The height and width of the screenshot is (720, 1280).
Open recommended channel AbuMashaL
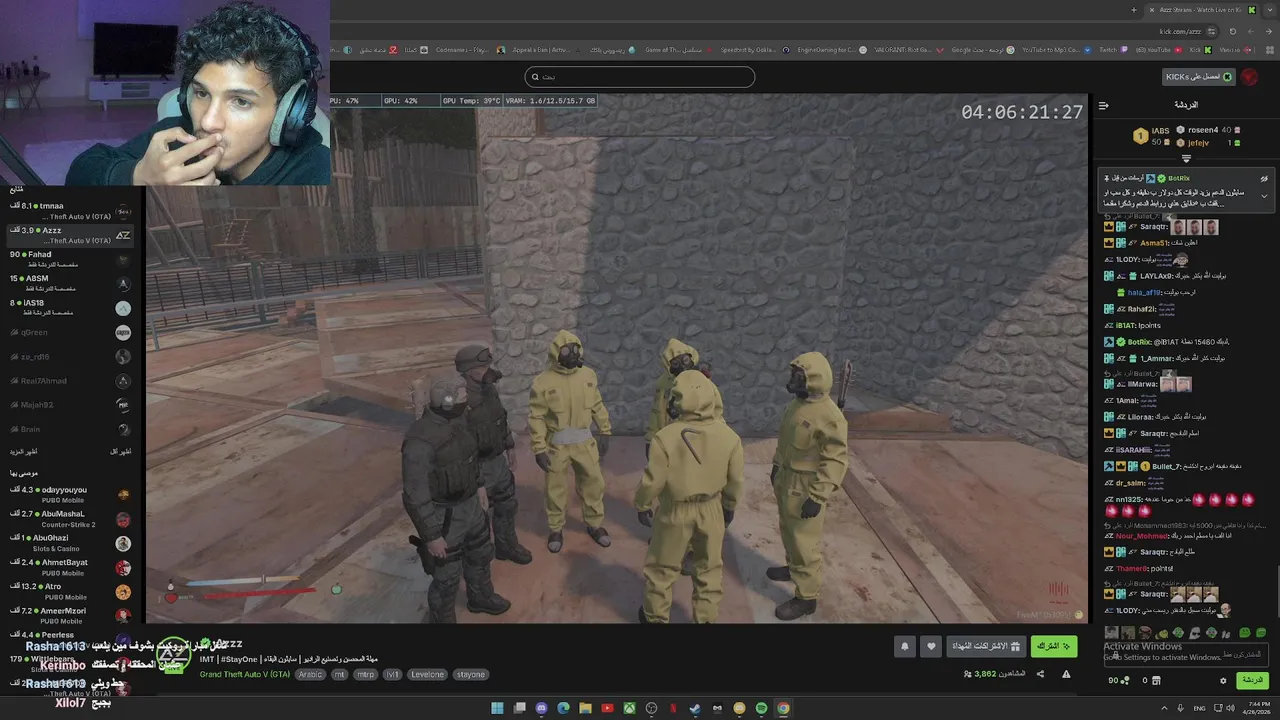tap(70, 519)
